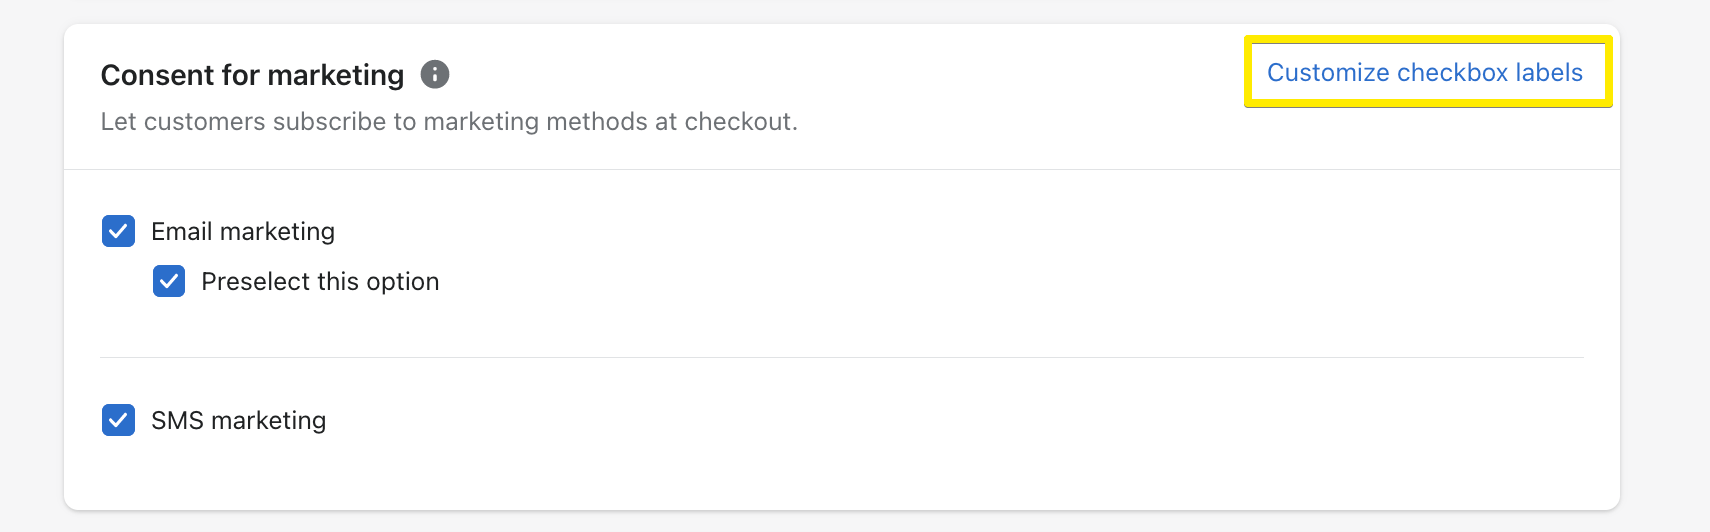Click the word Email in the checkbox label
This screenshot has height=532, width=1710.
182,231
